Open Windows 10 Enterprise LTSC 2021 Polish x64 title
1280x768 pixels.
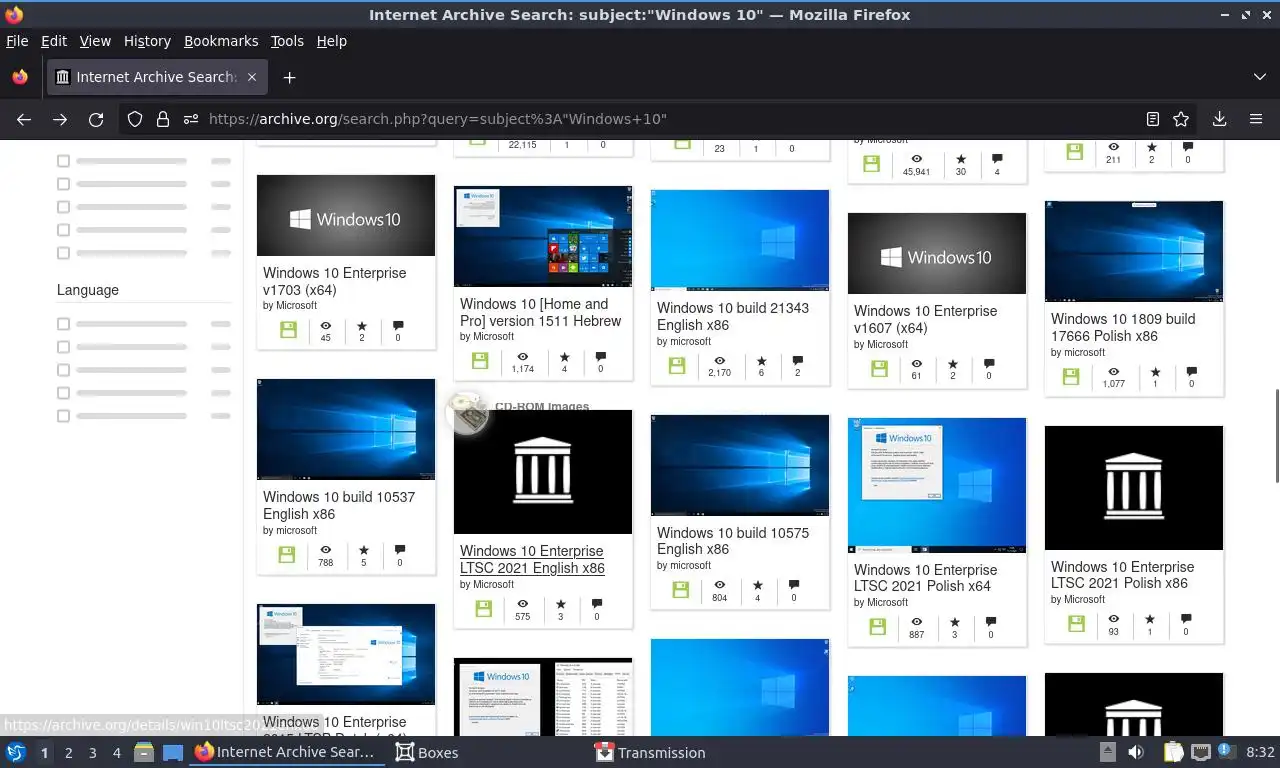click(x=926, y=578)
